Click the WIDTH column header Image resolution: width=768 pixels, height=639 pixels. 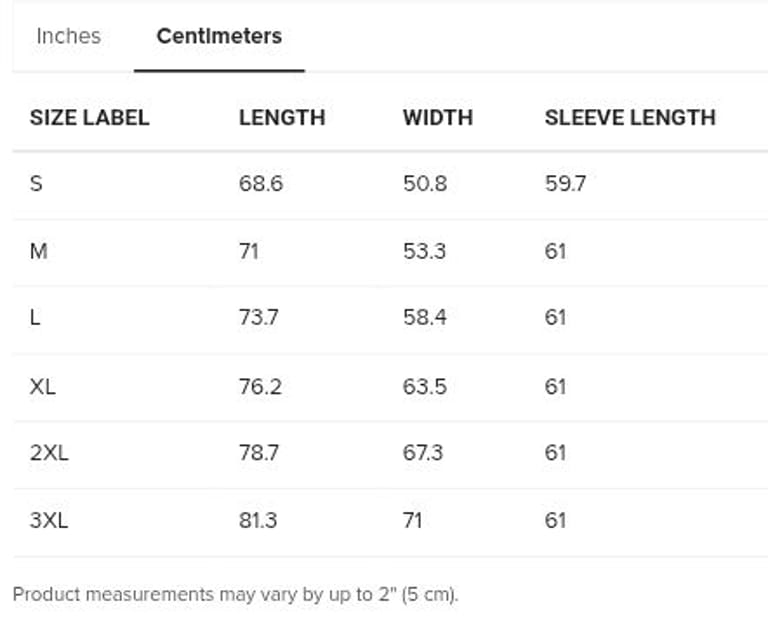[437, 117]
